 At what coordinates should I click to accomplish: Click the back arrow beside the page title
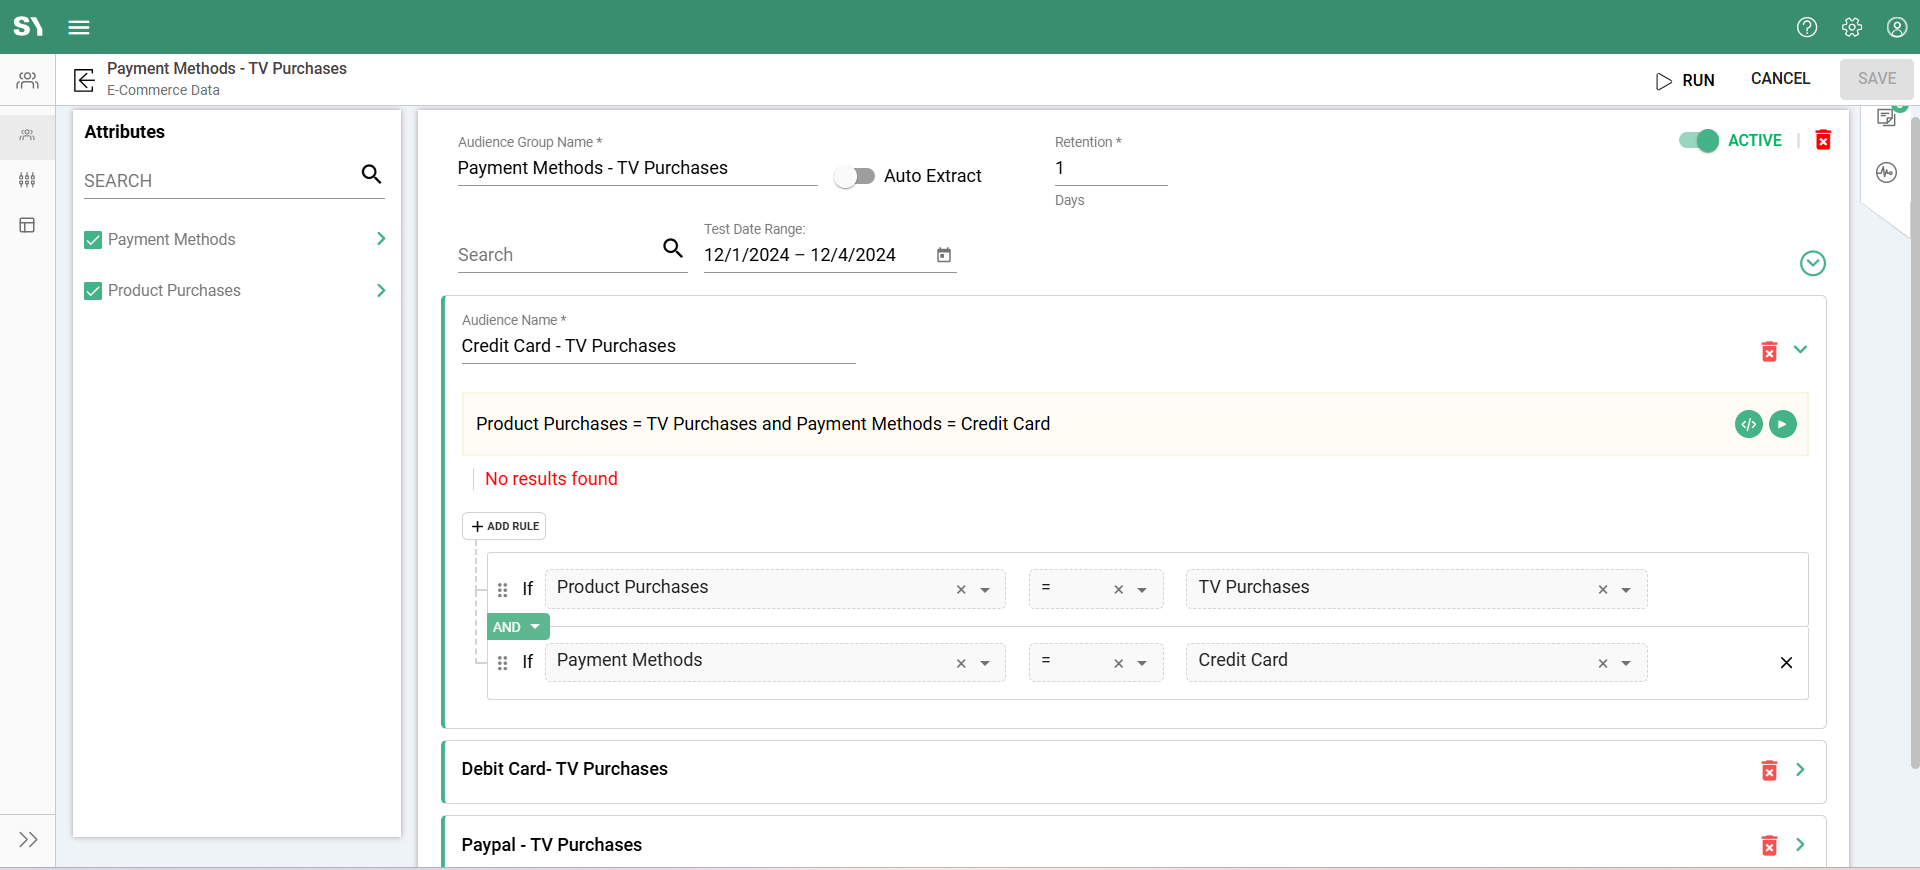click(84, 80)
